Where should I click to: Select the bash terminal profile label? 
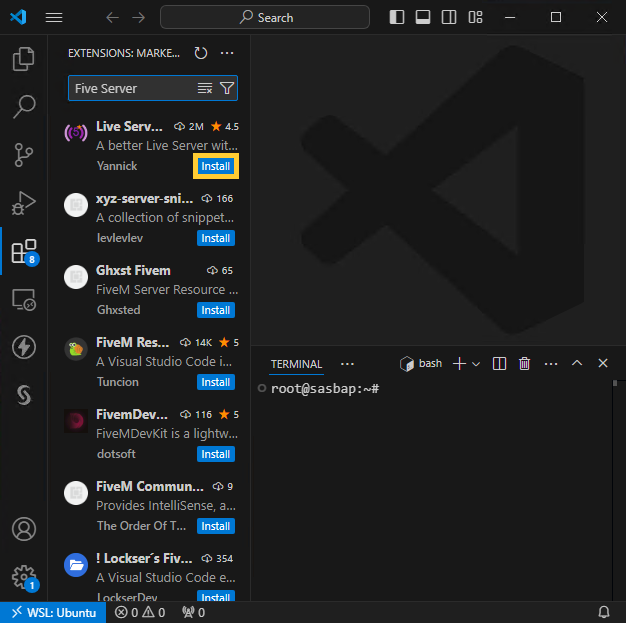(421, 363)
